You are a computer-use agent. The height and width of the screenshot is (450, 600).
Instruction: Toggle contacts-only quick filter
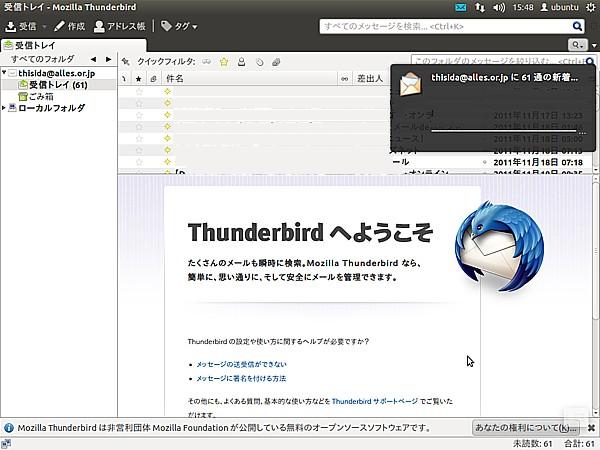(x=241, y=62)
